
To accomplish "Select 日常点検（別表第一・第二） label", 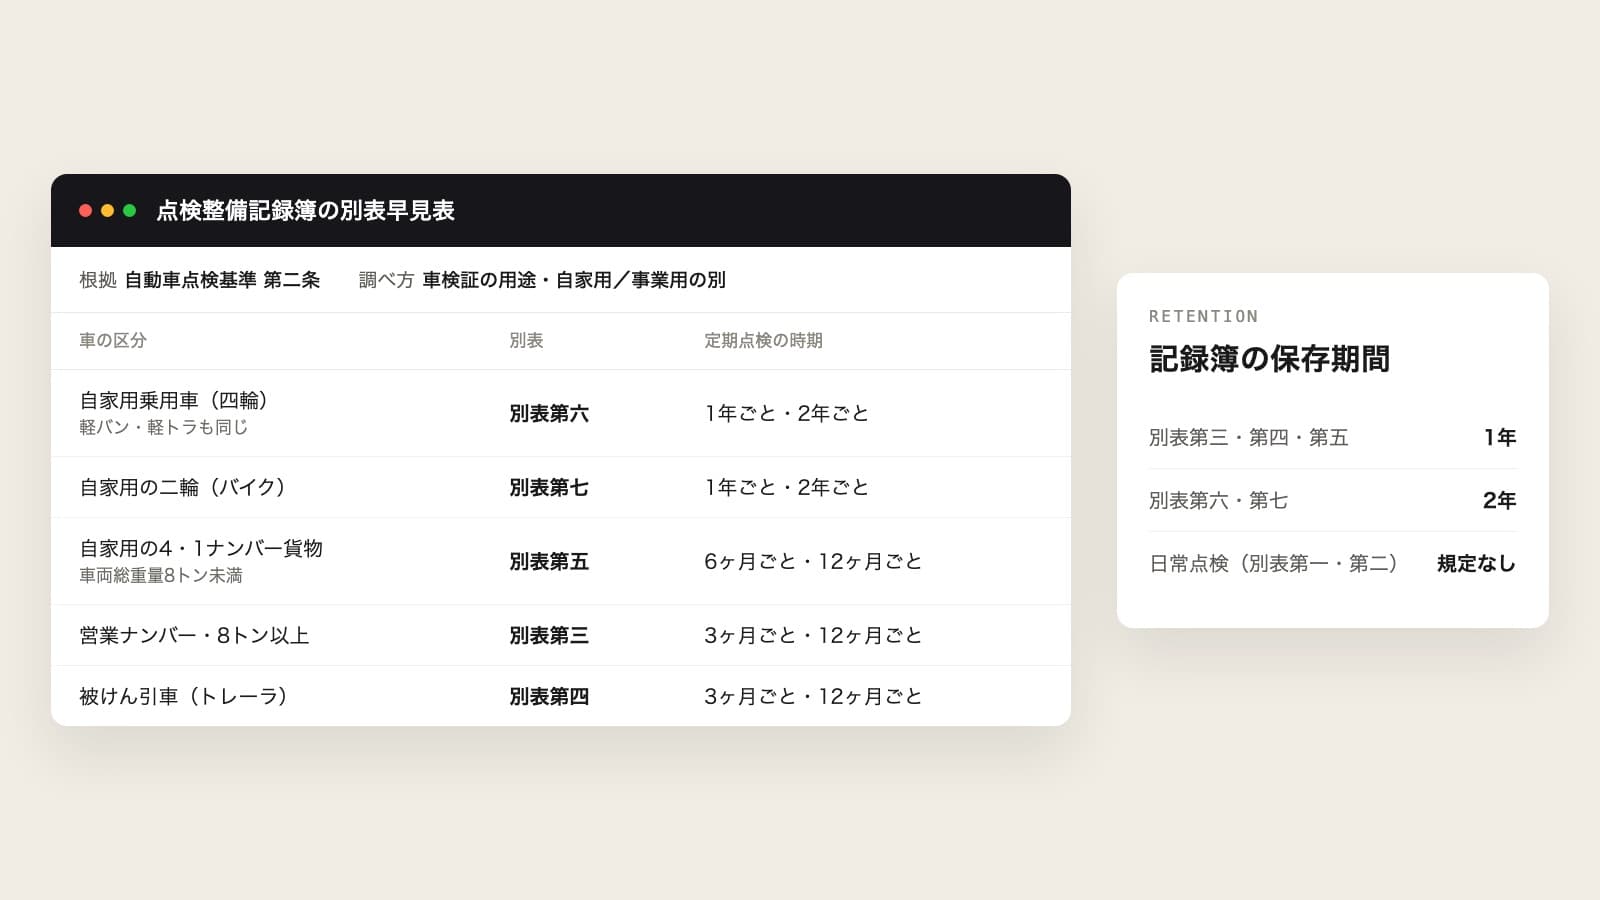I will click(x=1274, y=563).
